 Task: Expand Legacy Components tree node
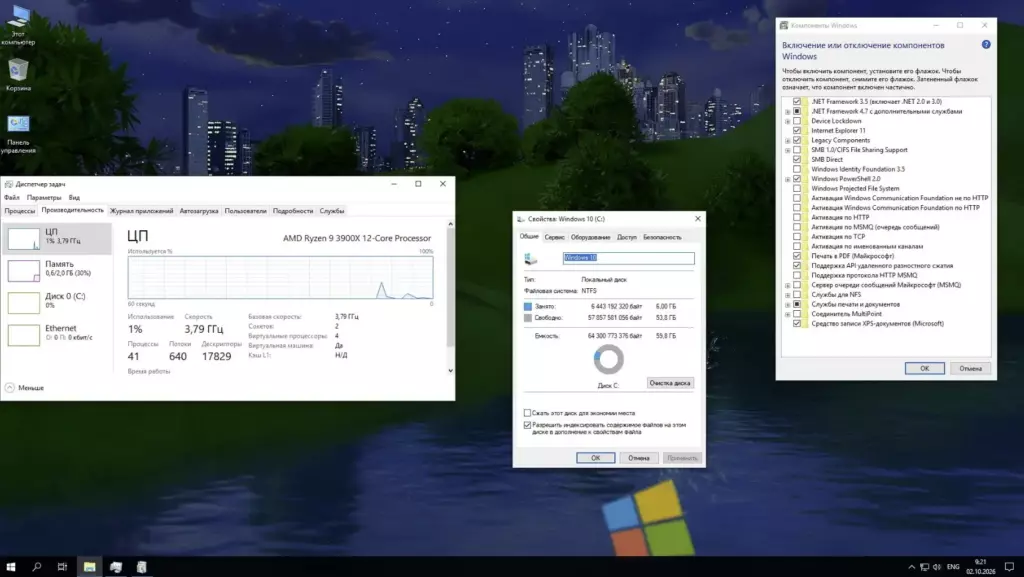(x=788, y=140)
